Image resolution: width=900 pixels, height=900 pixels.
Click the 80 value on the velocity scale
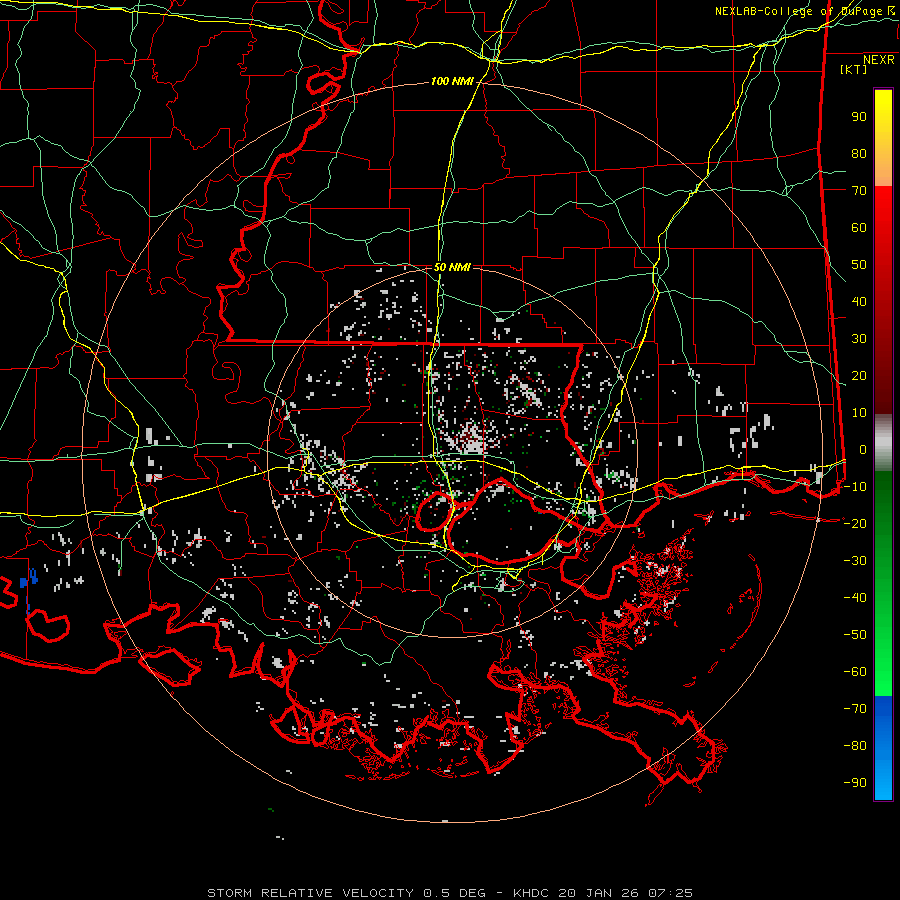[x=859, y=154]
